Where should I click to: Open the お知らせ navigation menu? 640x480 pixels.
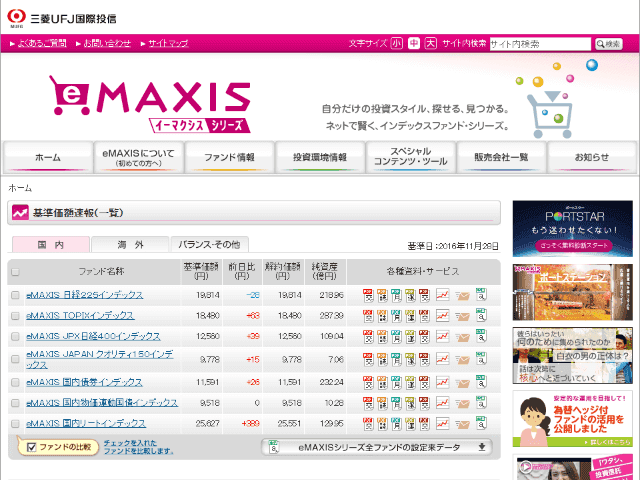pyautogui.click(x=592, y=157)
